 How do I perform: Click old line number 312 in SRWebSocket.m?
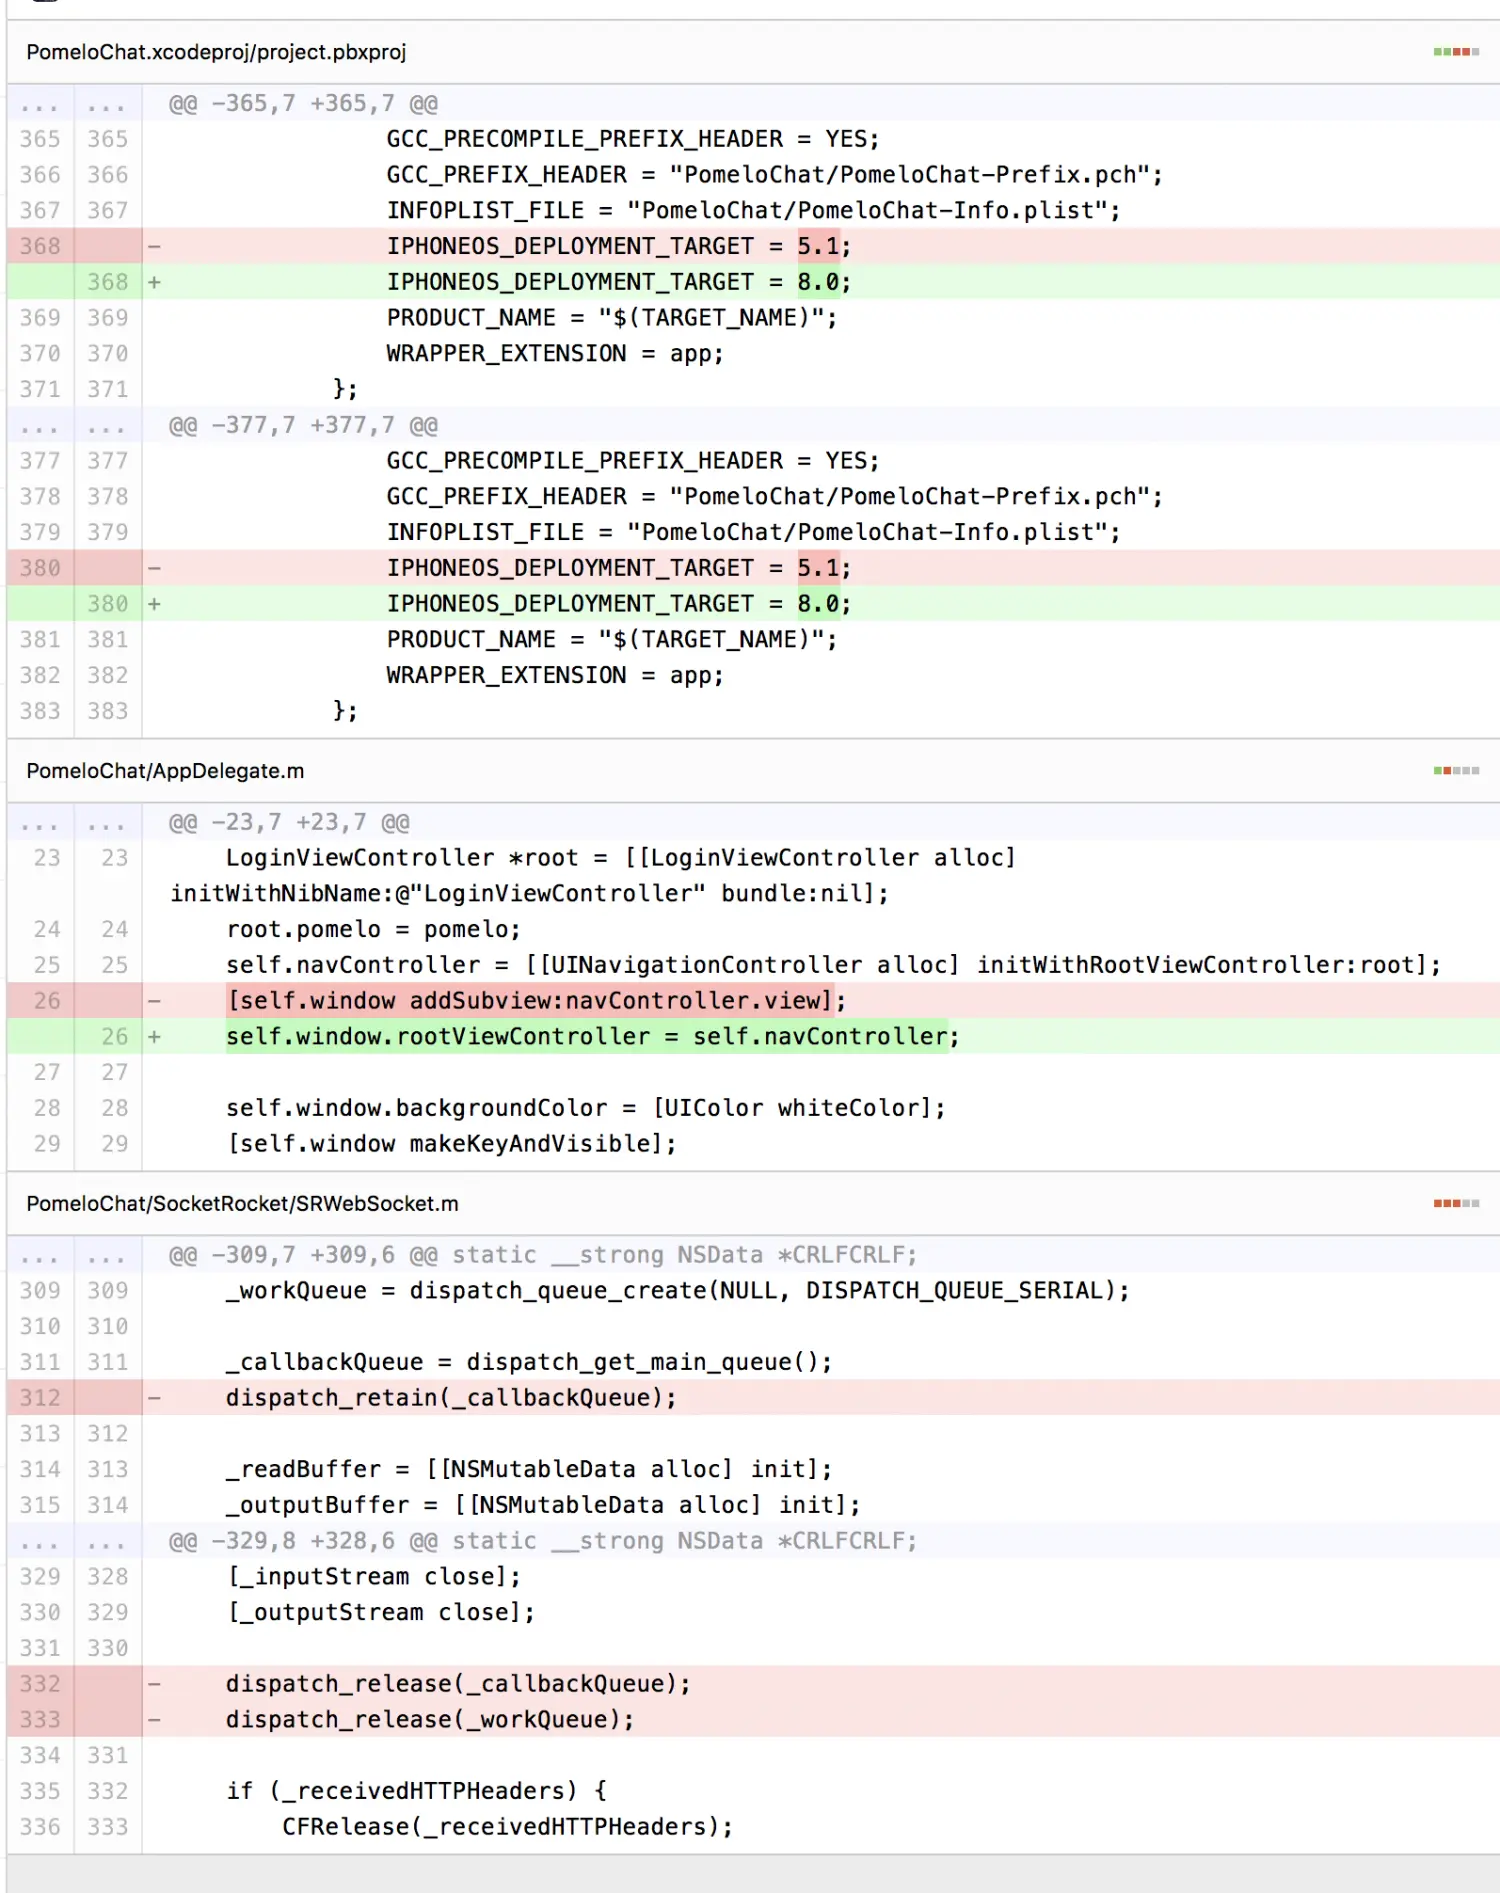click(40, 1398)
